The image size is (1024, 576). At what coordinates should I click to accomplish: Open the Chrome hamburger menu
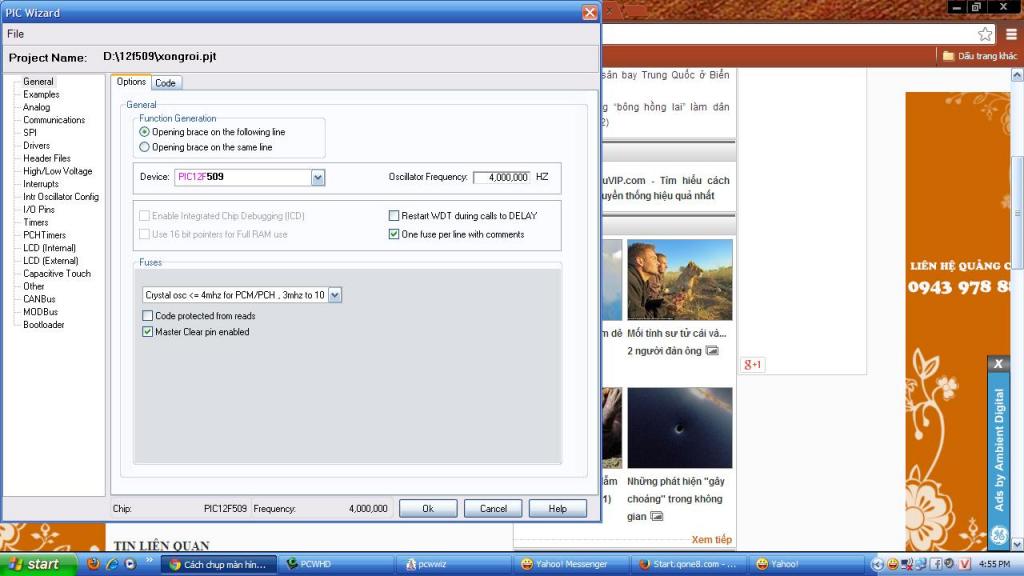(1011, 34)
